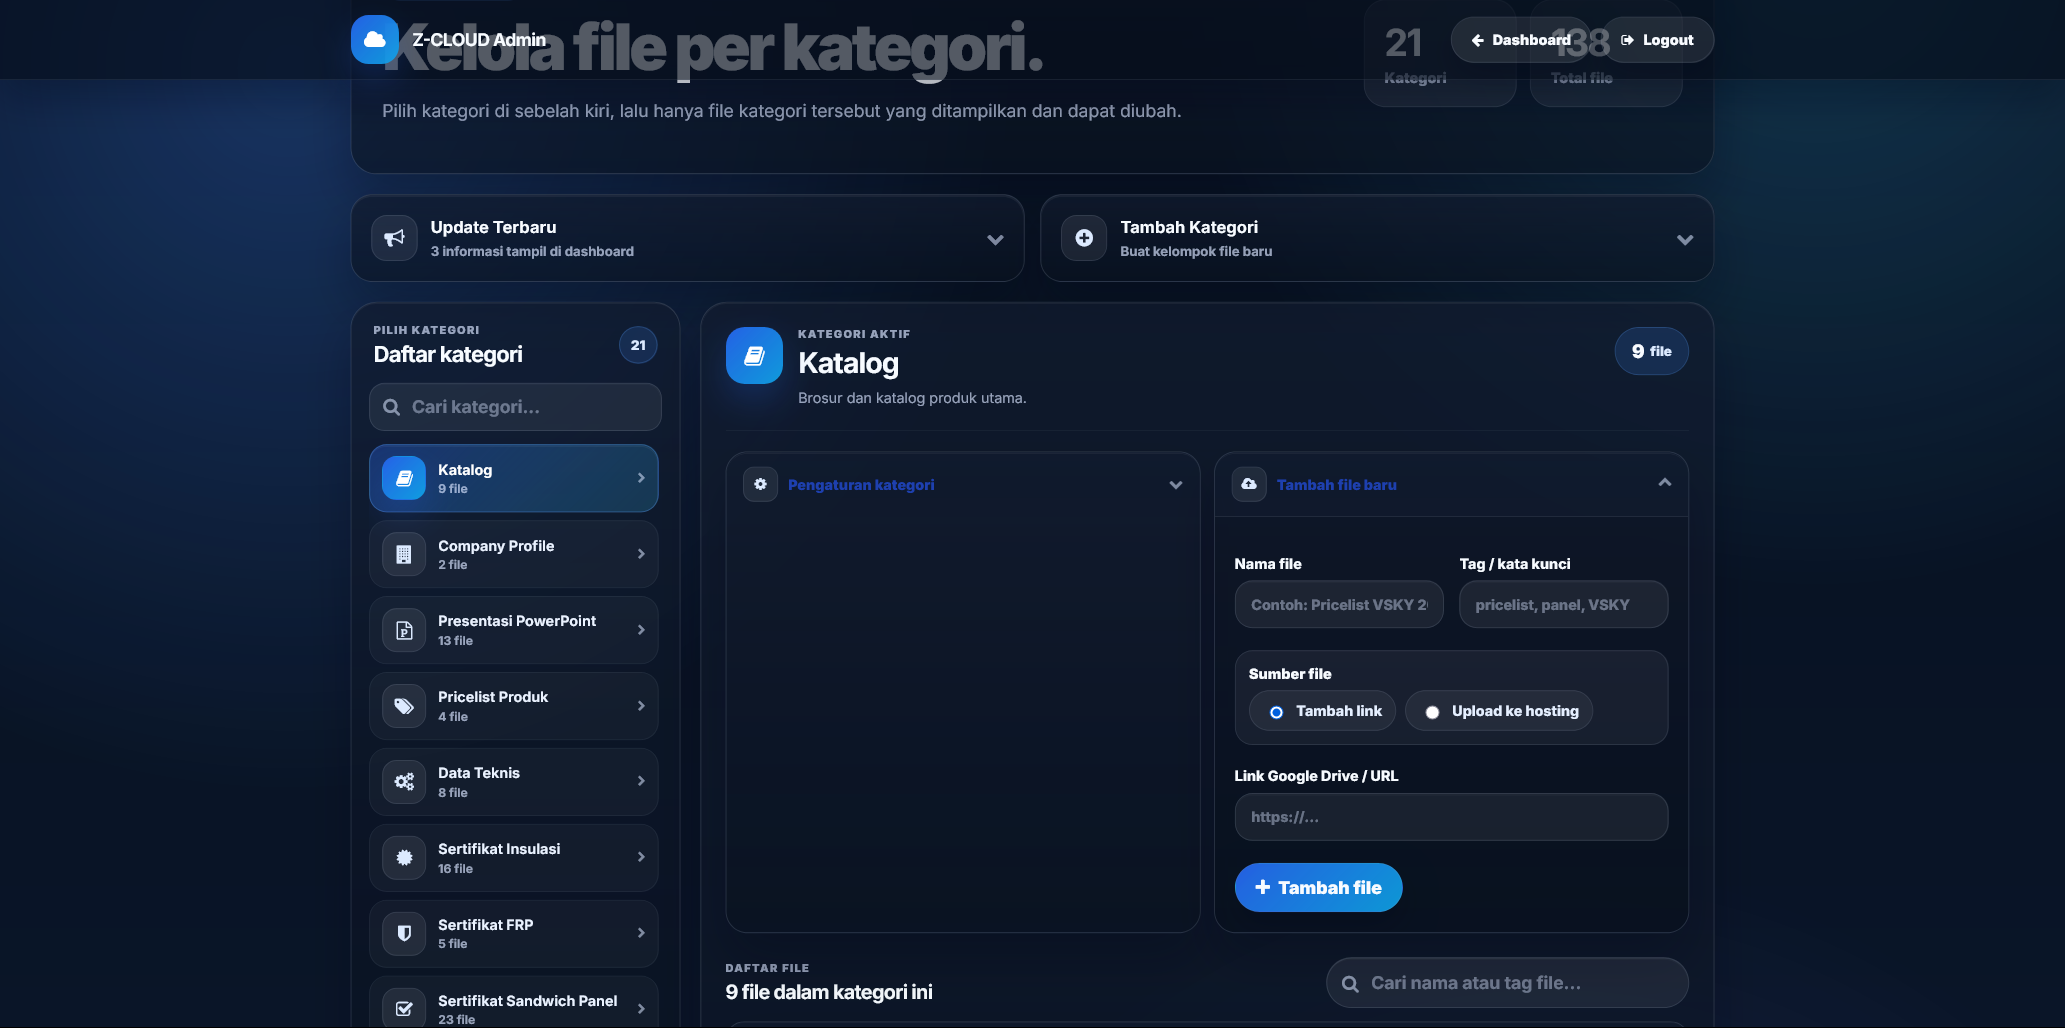Click the Pengaturan kategori link text
This screenshot has width=2065, height=1028.
[x=861, y=485]
